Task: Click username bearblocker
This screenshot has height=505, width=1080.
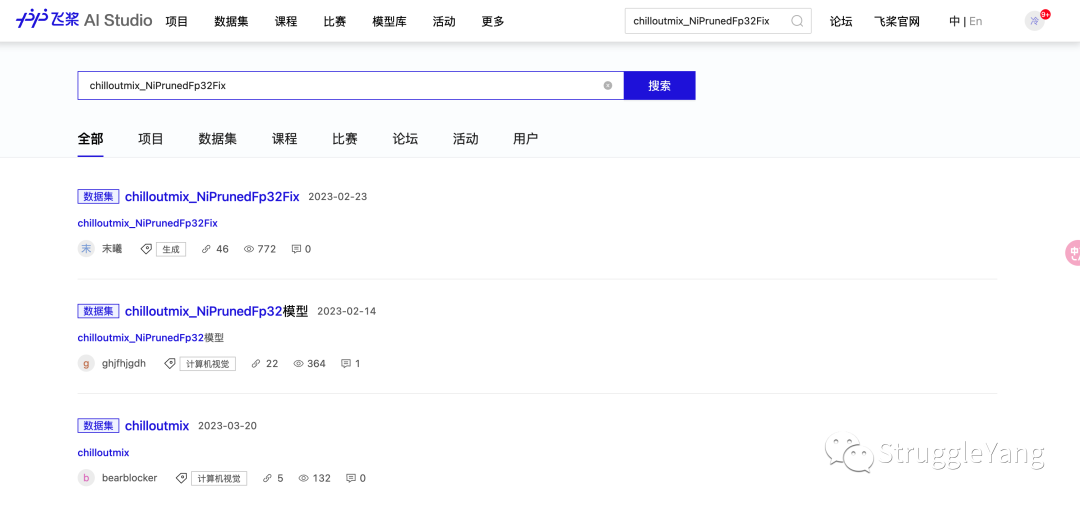Action: (x=129, y=477)
